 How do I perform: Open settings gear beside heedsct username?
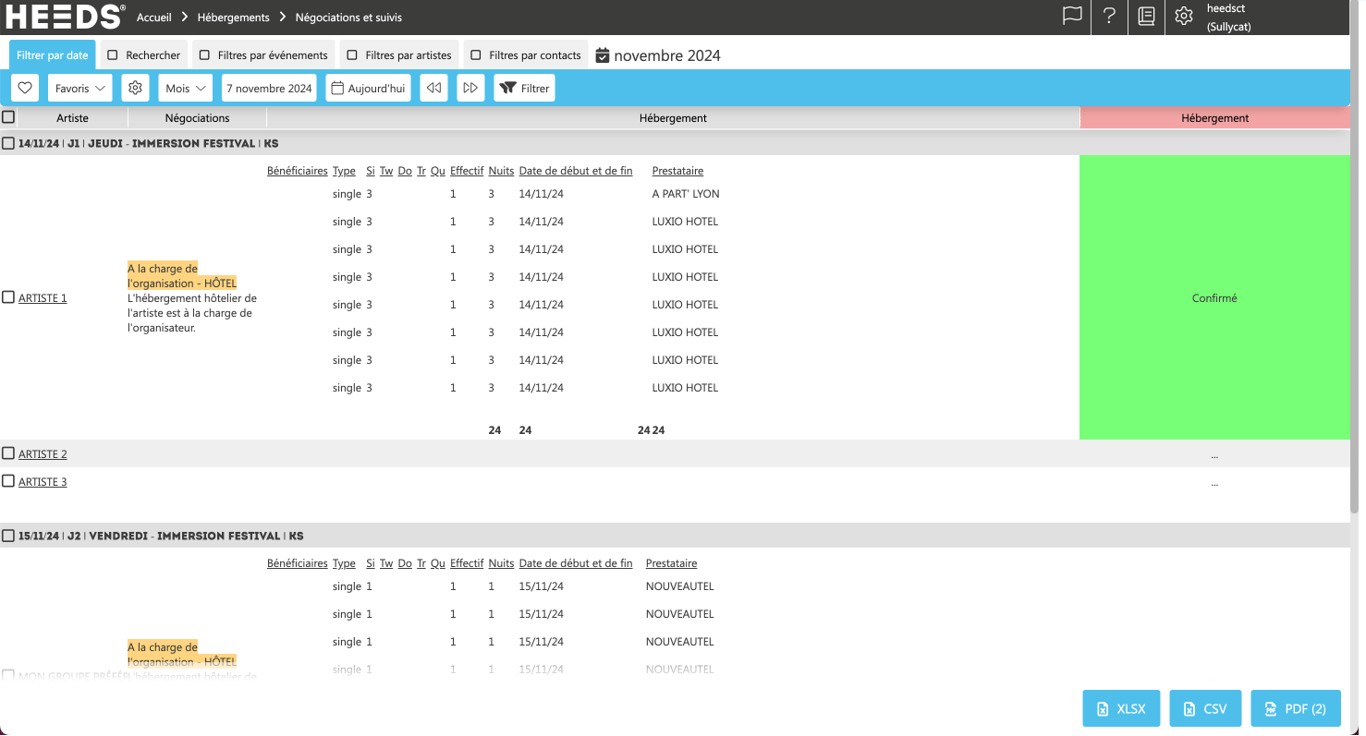tap(1184, 16)
